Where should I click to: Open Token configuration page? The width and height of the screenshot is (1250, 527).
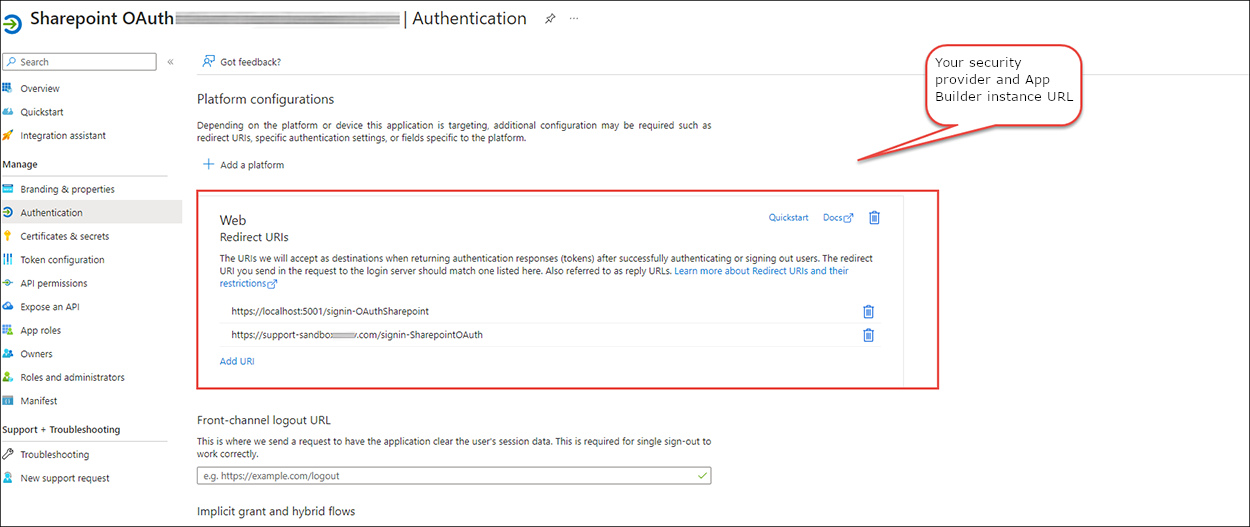[62, 260]
